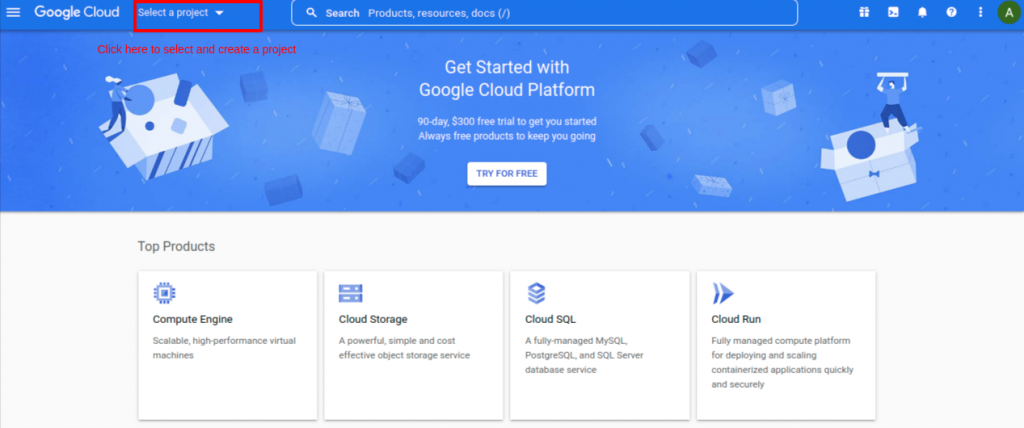Open the notifications bell
Image resolution: width=1024 pixels, height=428 pixels.
[922, 12]
